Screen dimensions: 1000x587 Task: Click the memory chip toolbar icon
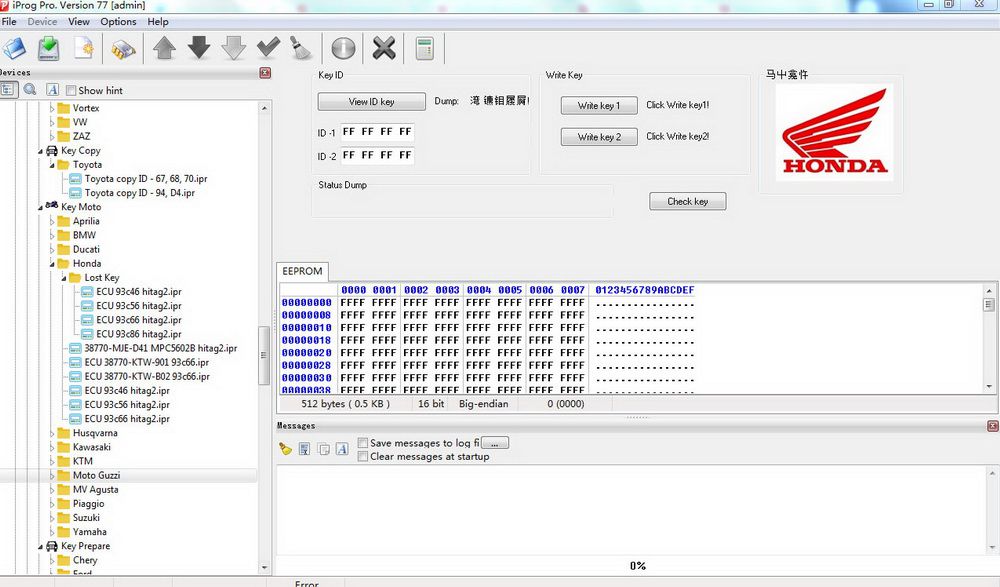pyautogui.click(x=123, y=48)
